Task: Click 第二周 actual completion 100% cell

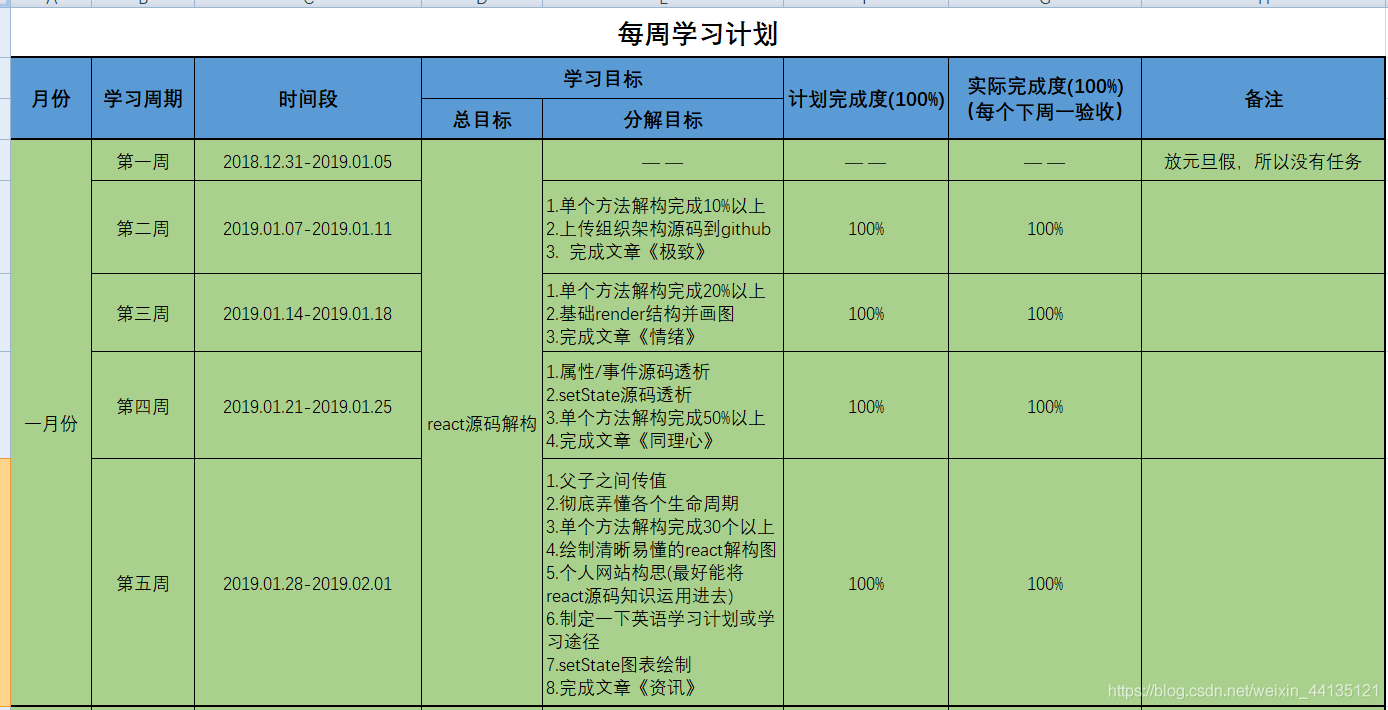Action: 1045,228
